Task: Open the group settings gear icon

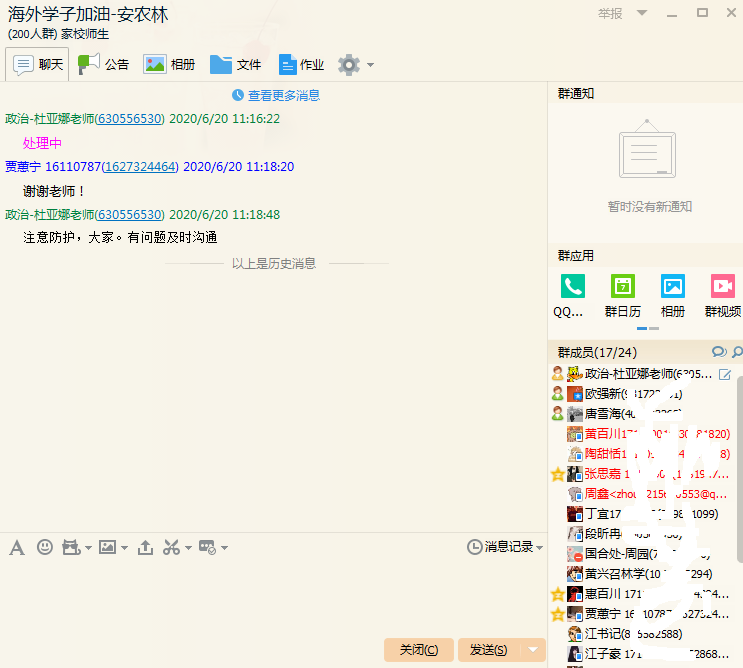Action: [x=348, y=65]
